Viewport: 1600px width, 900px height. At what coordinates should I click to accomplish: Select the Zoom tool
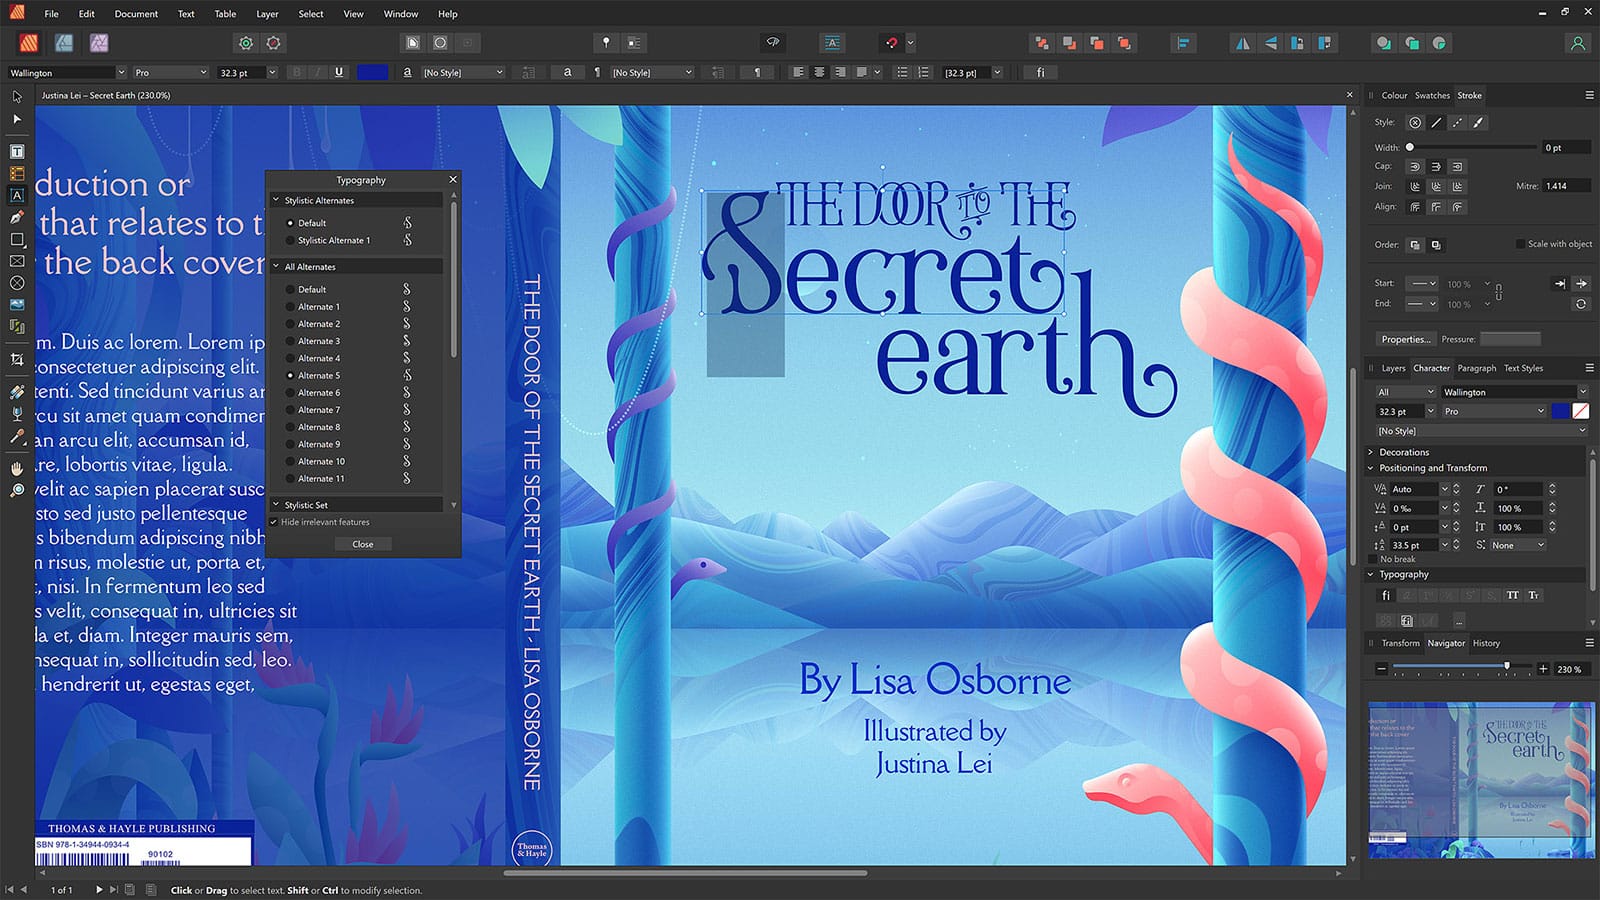[16, 491]
